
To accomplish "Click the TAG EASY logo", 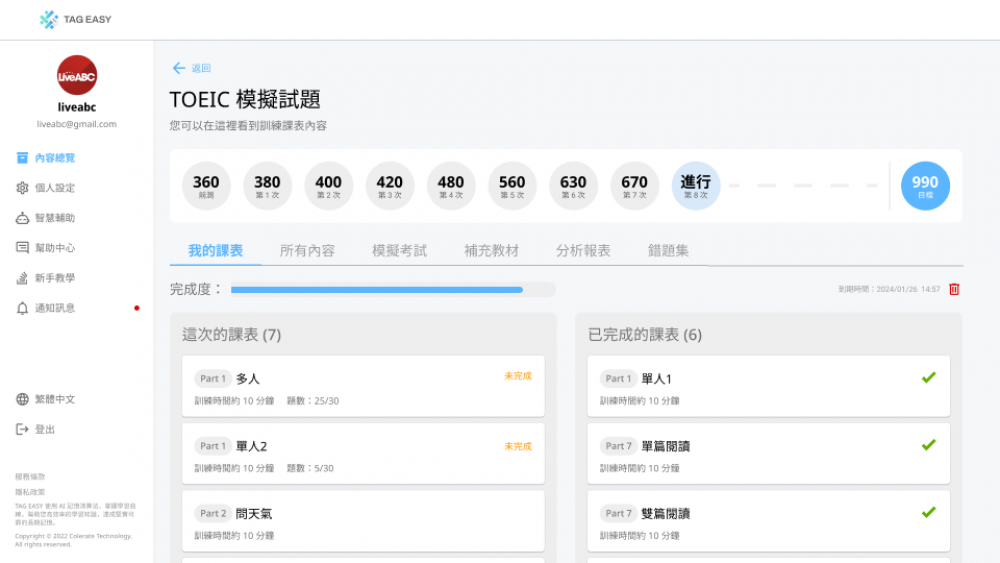I will (49, 19).
